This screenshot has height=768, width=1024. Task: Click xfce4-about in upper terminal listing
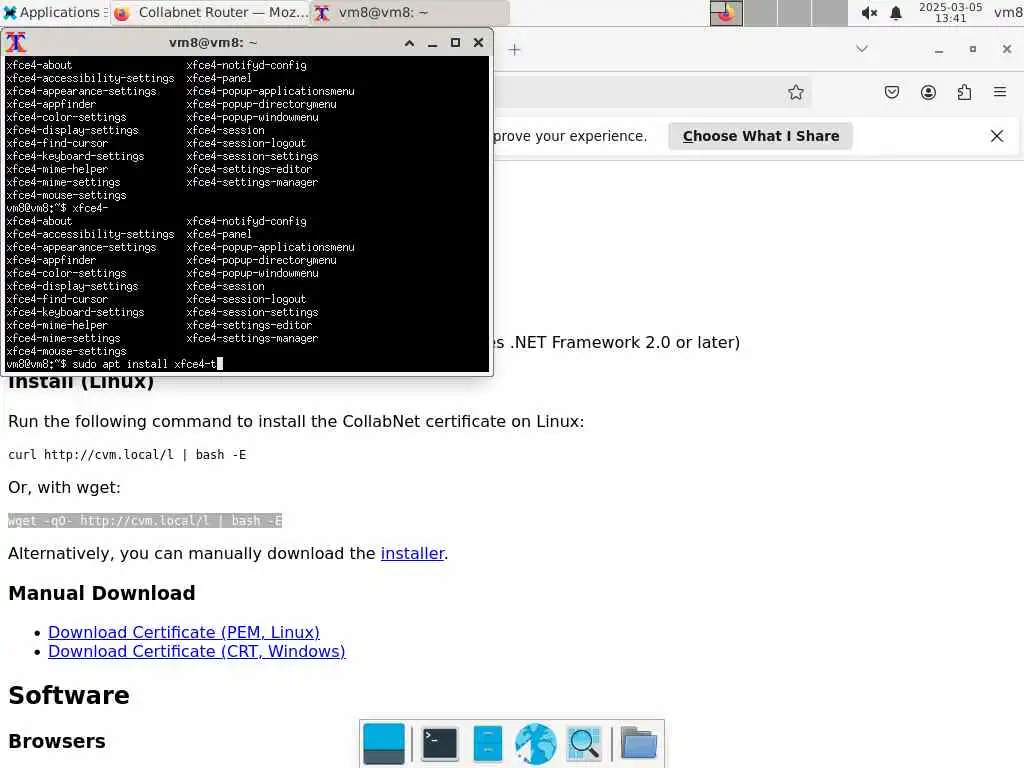(39, 65)
